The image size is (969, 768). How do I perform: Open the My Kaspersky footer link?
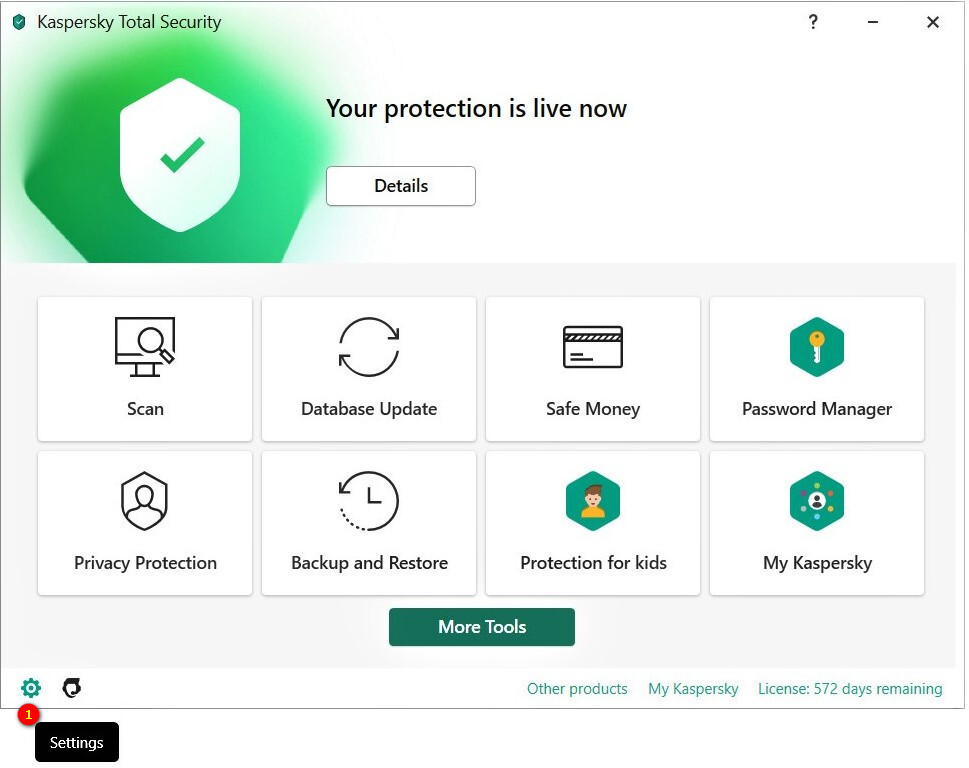[693, 689]
